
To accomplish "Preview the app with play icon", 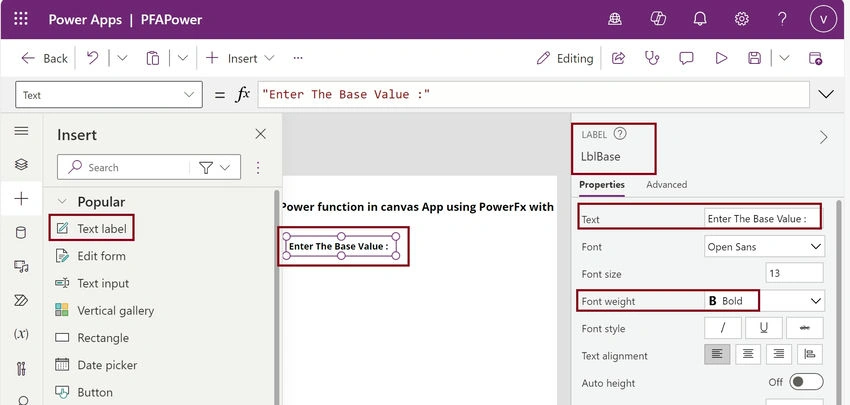I will (721, 58).
